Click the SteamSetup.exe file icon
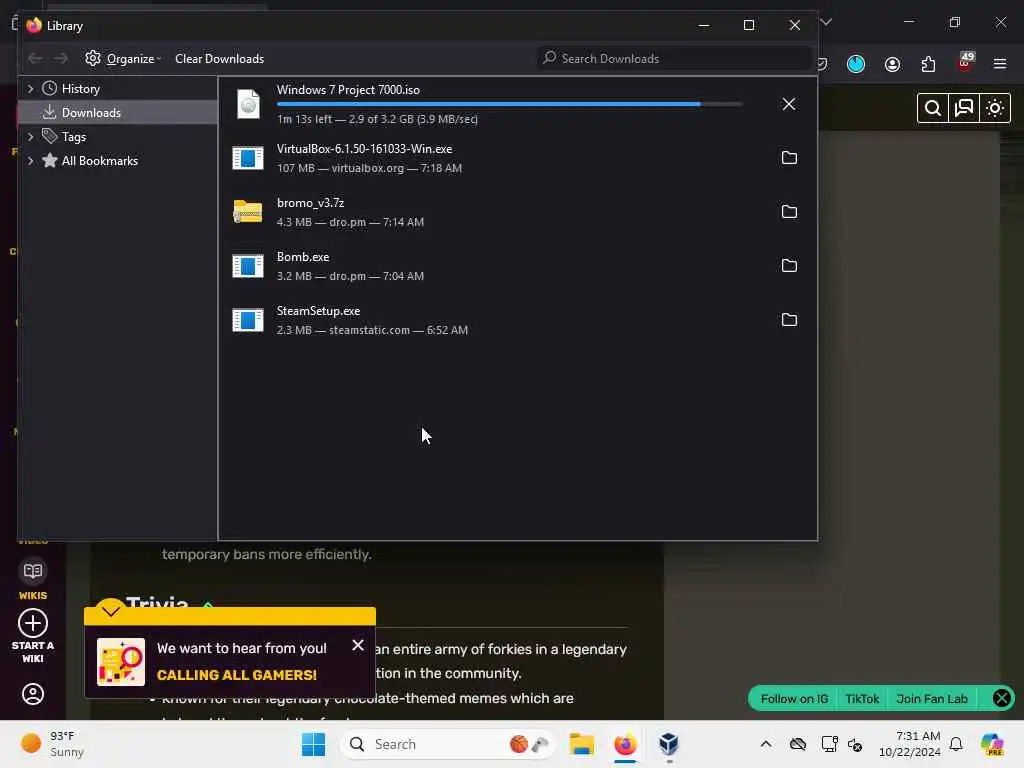The height and width of the screenshot is (768, 1024). pos(248,320)
